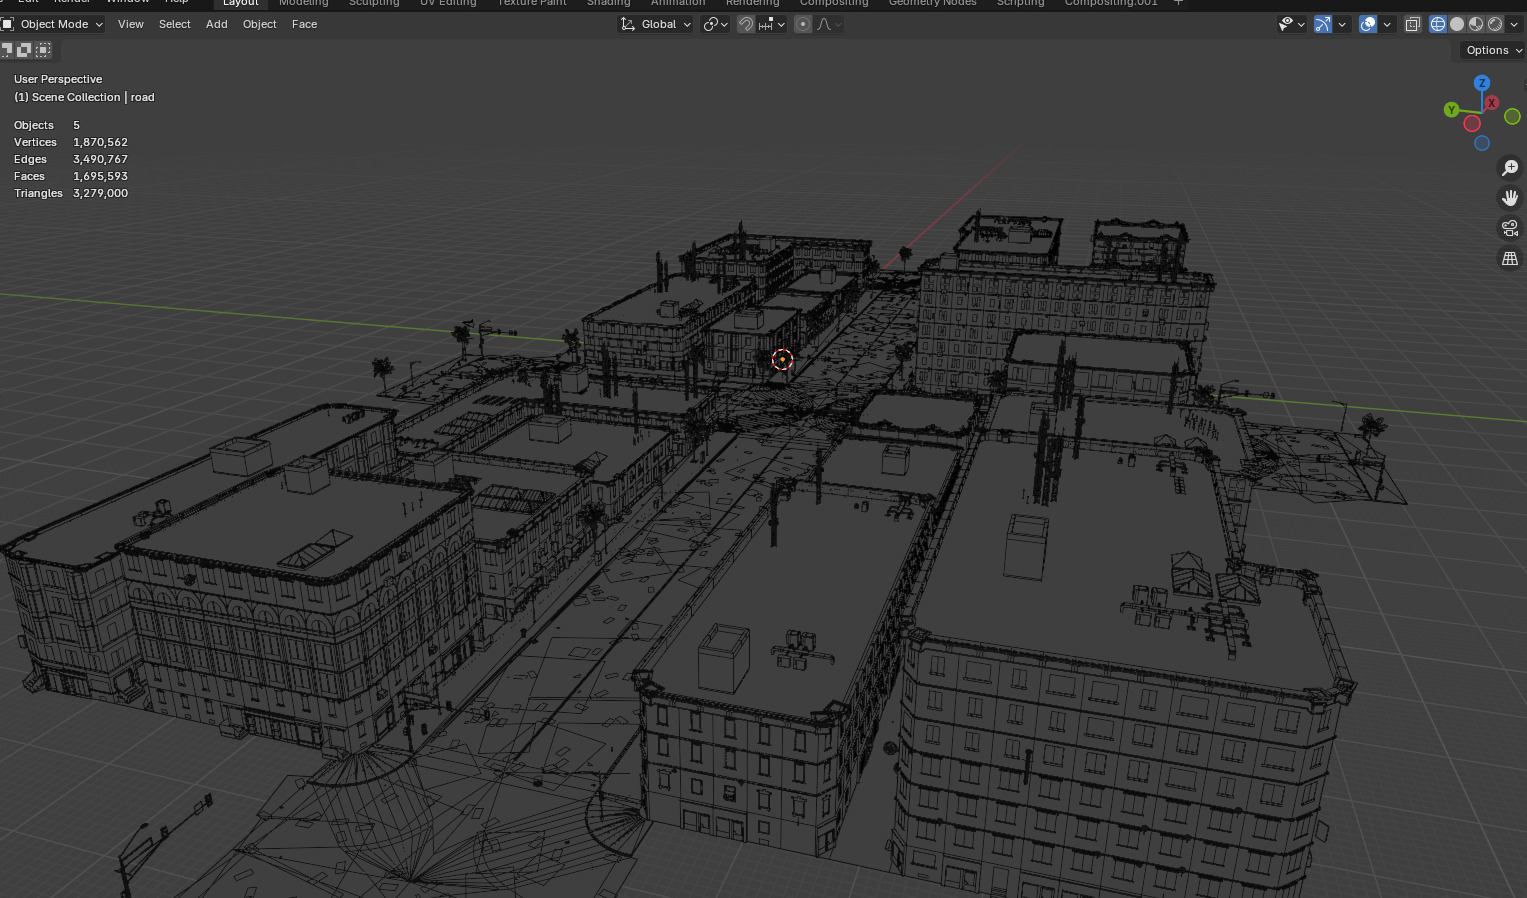
Task: Toggle X-ray mode
Action: (1412, 24)
